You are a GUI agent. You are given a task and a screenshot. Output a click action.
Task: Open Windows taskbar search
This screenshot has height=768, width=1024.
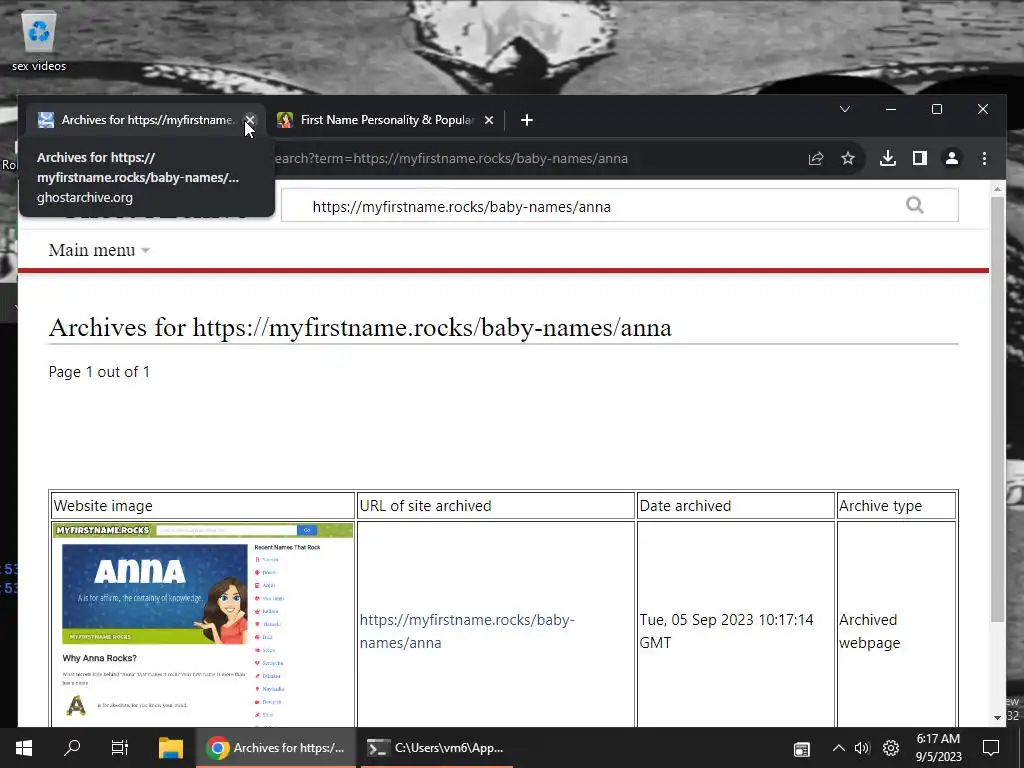coord(72,748)
